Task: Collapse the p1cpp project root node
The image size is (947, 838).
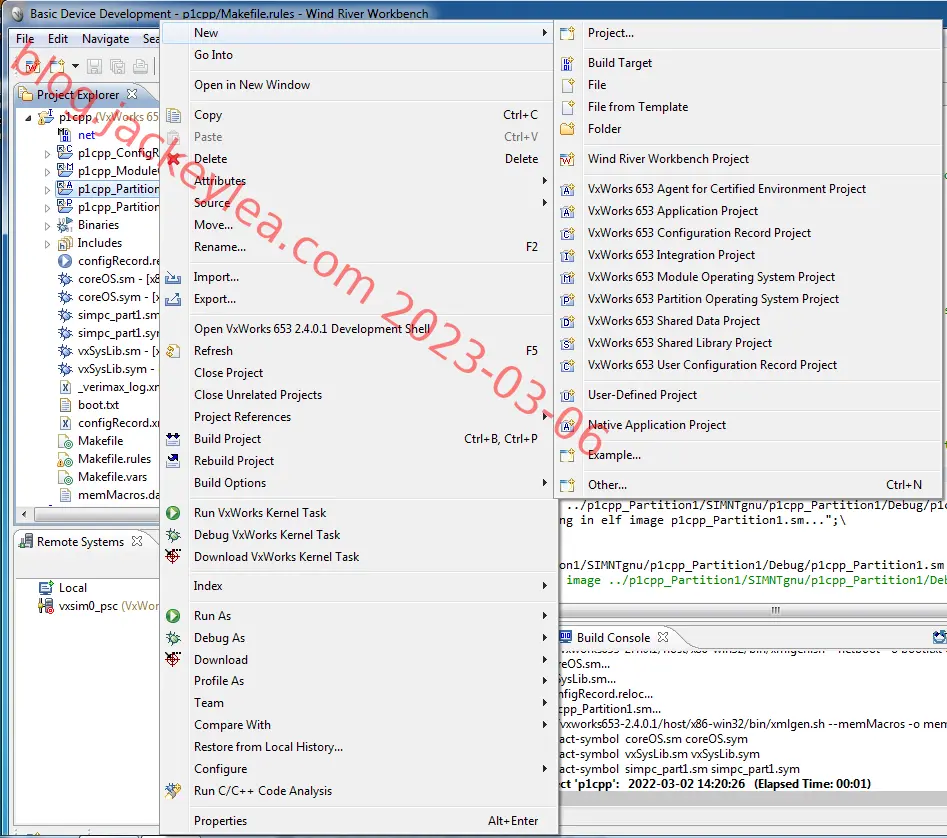Action: tap(28, 118)
